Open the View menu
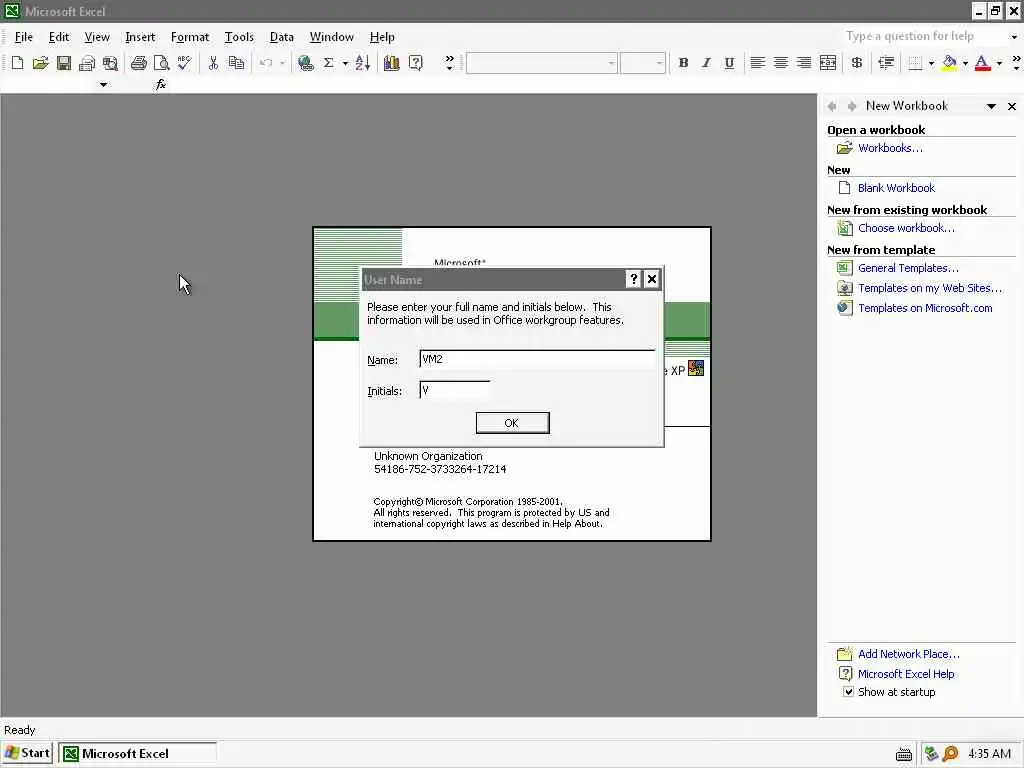1024x768 pixels. [x=97, y=37]
